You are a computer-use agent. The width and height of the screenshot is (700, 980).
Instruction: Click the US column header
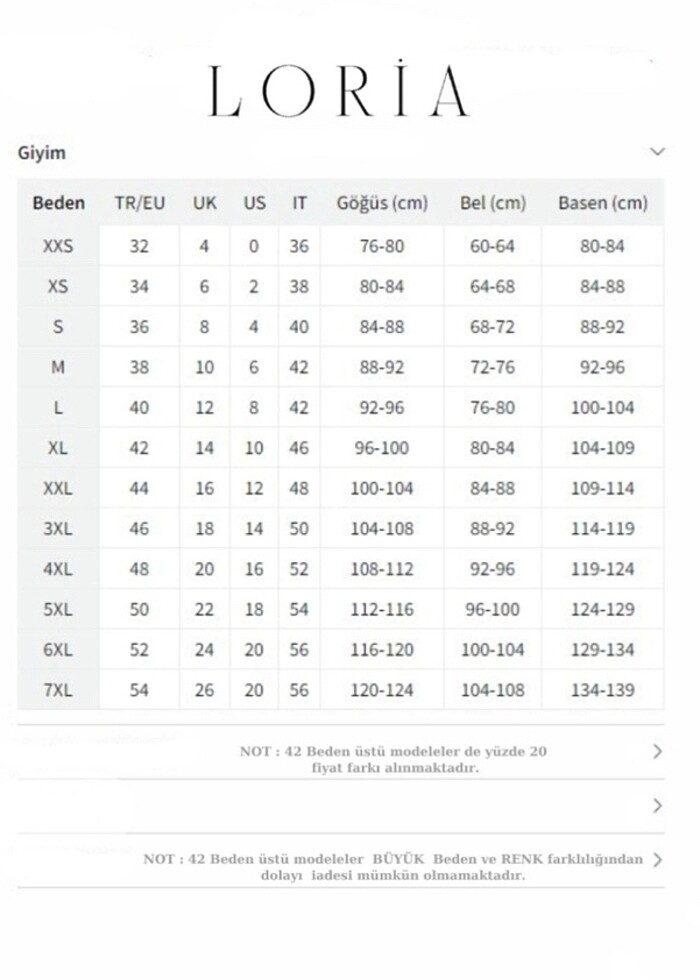pyautogui.click(x=254, y=203)
